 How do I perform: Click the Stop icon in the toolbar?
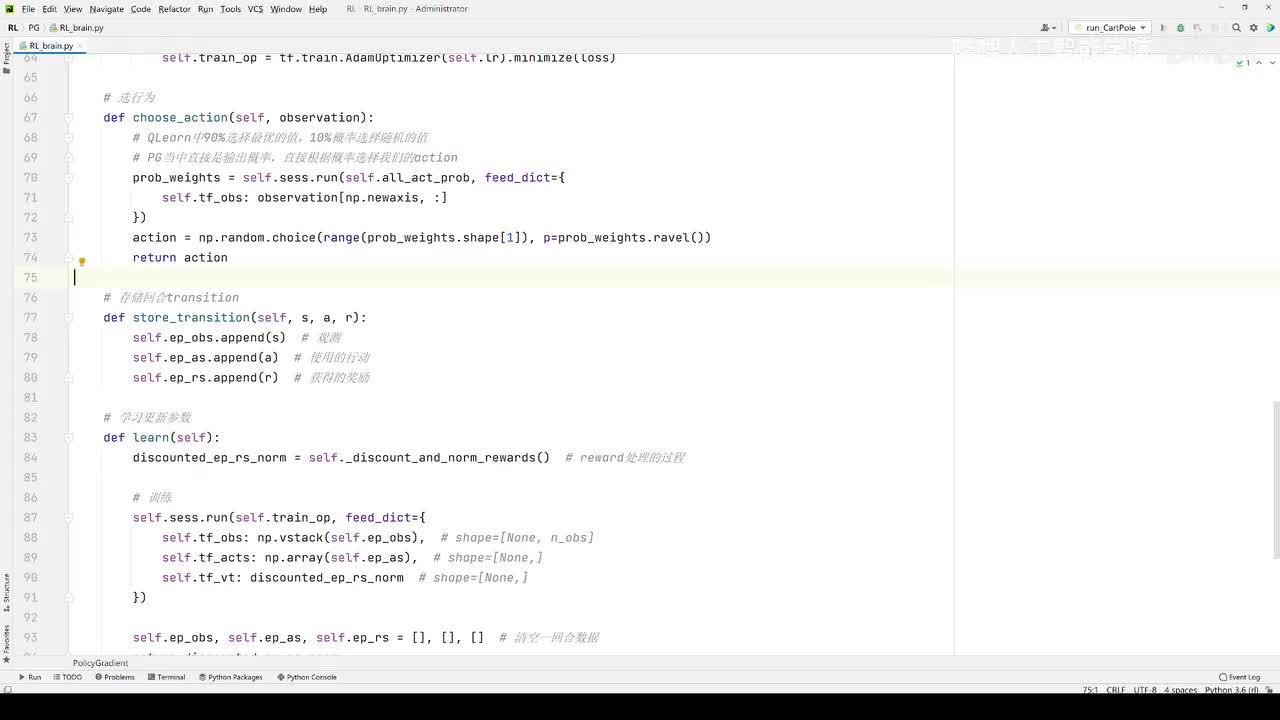point(1216,28)
